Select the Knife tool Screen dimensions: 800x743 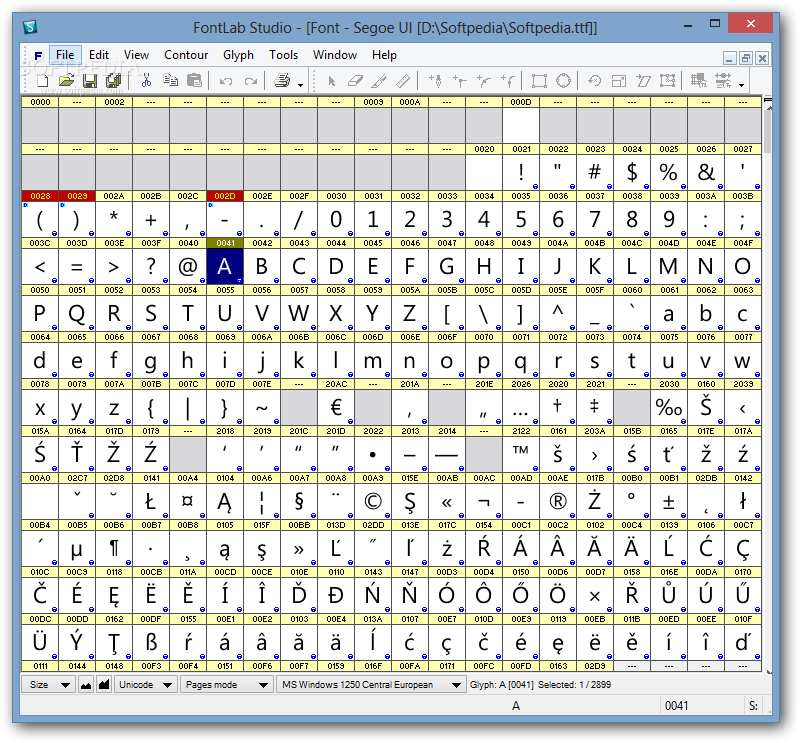[x=379, y=81]
